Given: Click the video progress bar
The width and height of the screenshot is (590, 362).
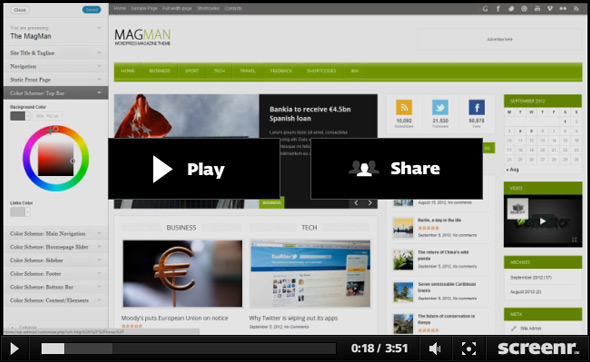Looking at the screenshot, I should coord(188,348).
